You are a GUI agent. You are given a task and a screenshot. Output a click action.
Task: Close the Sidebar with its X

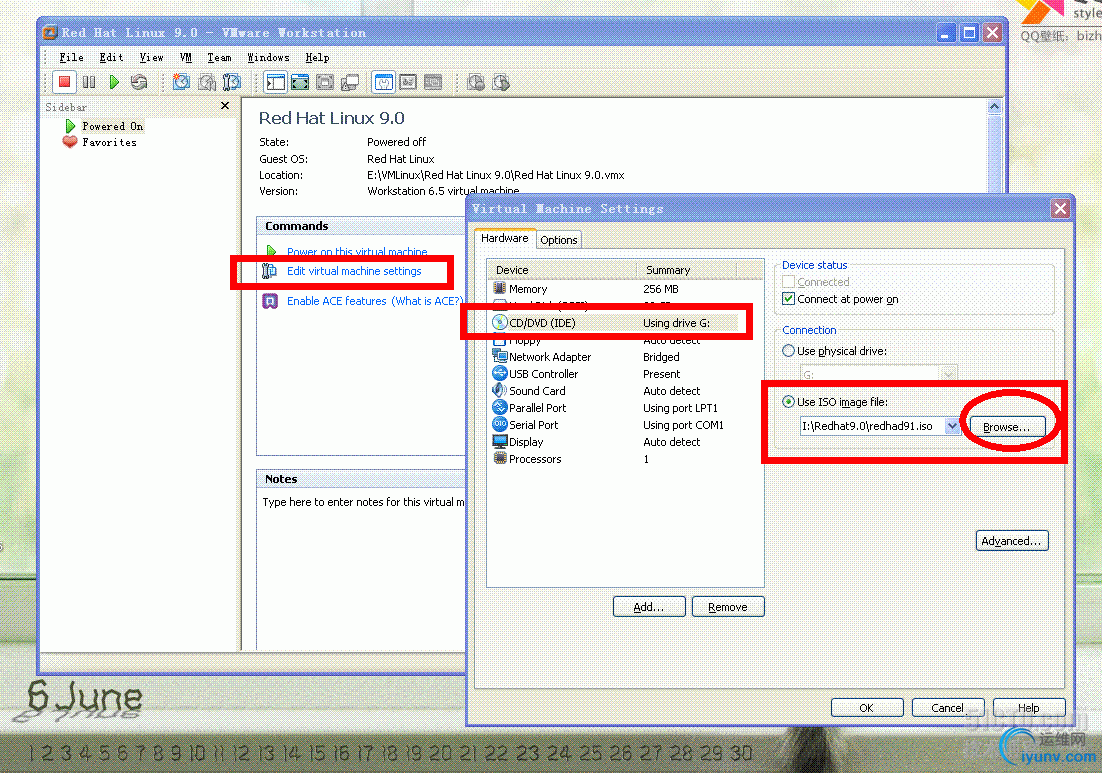pos(225,105)
